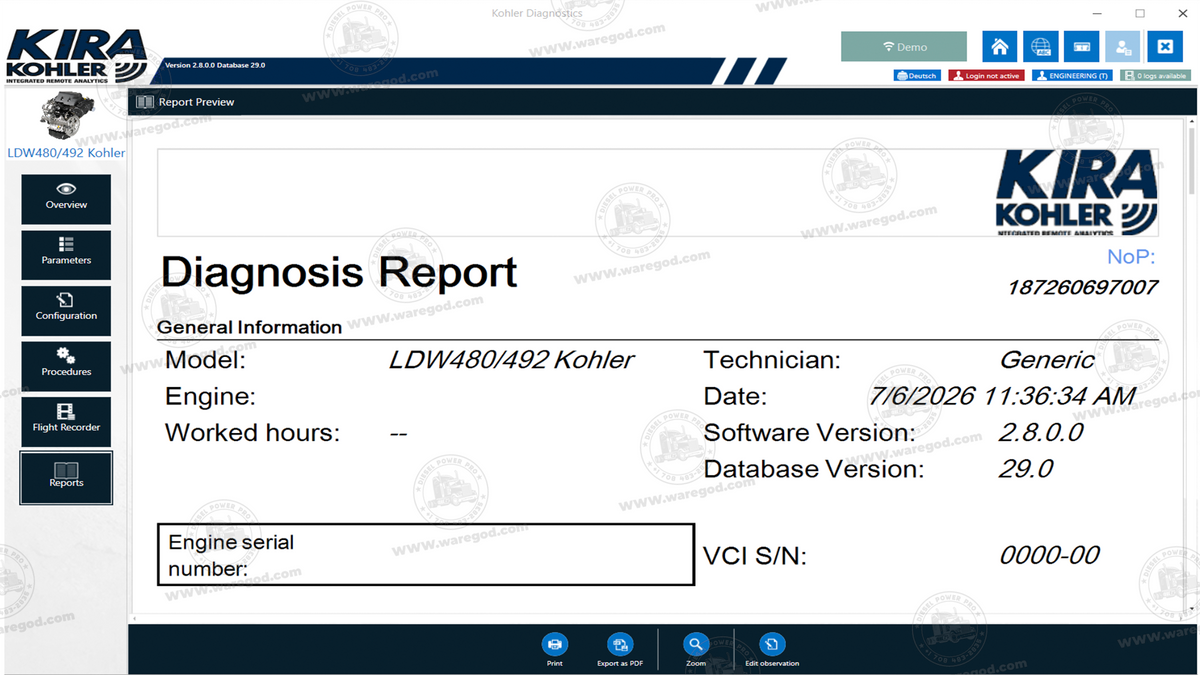Click the 0 logs available badge
This screenshot has width=1200, height=675.
tap(1155, 76)
